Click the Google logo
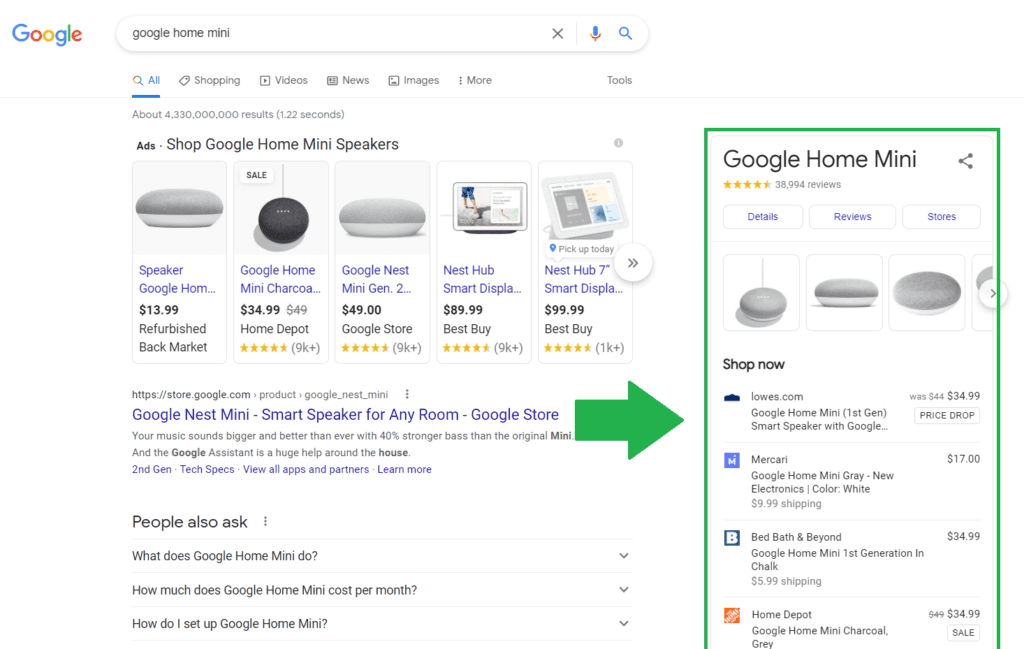This screenshot has height=649, width=1024. [x=47, y=34]
